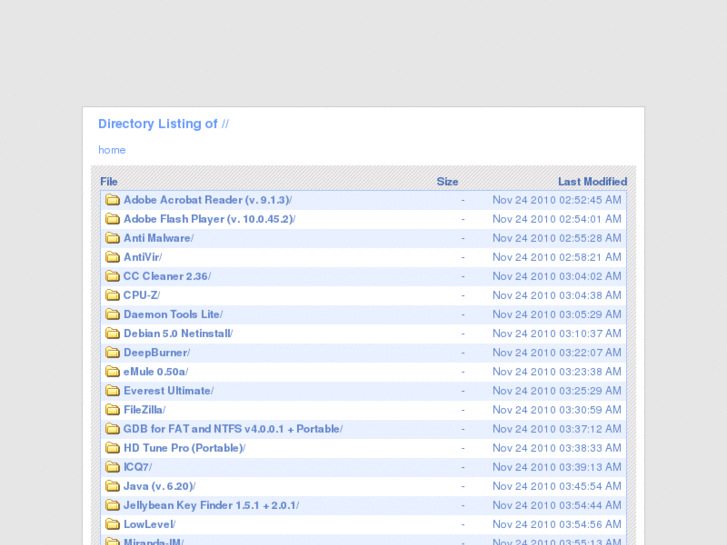This screenshot has height=545, width=727.
Task: Click folder icon next to ICQ7
Action: tap(112, 467)
